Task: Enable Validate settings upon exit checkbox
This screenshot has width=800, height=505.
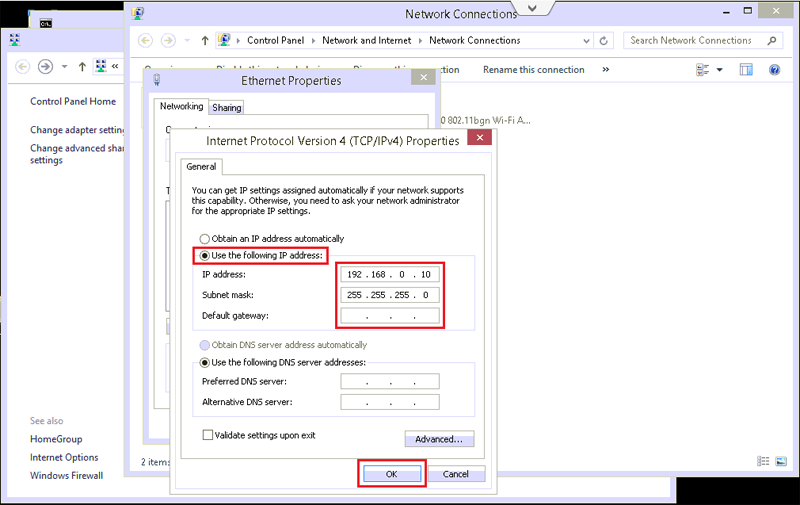Action: 208,436
